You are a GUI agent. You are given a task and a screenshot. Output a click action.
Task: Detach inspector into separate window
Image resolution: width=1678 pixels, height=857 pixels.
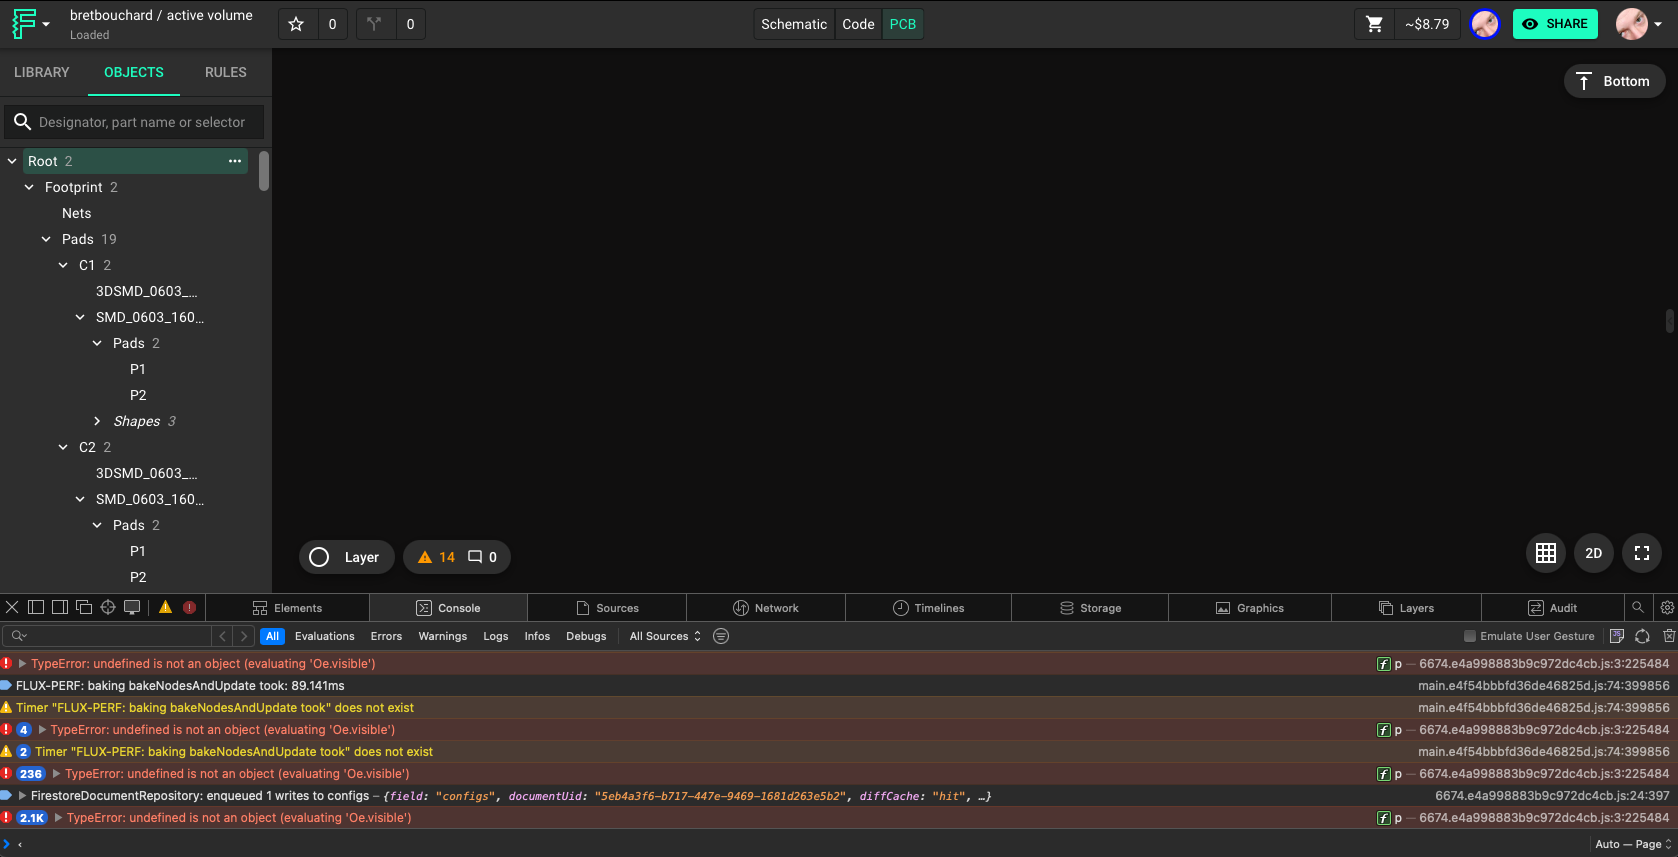click(84, 607)
